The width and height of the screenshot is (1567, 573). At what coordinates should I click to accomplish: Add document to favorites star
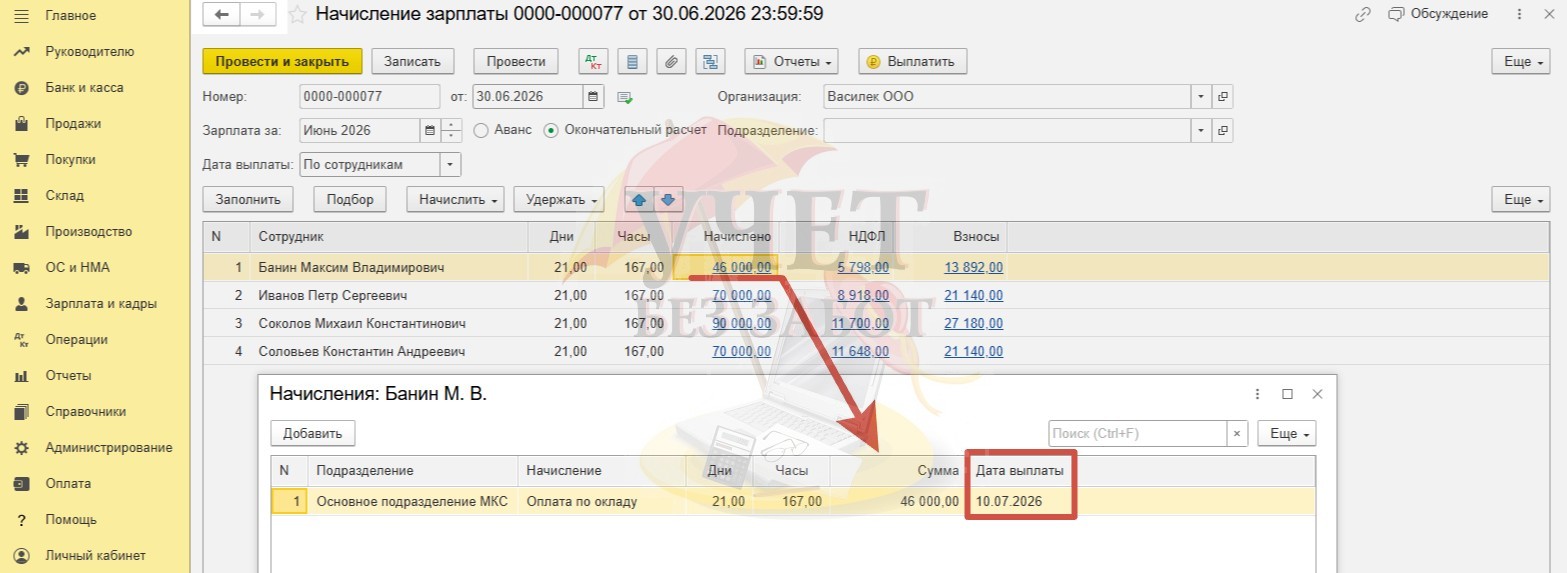[297, 15]
